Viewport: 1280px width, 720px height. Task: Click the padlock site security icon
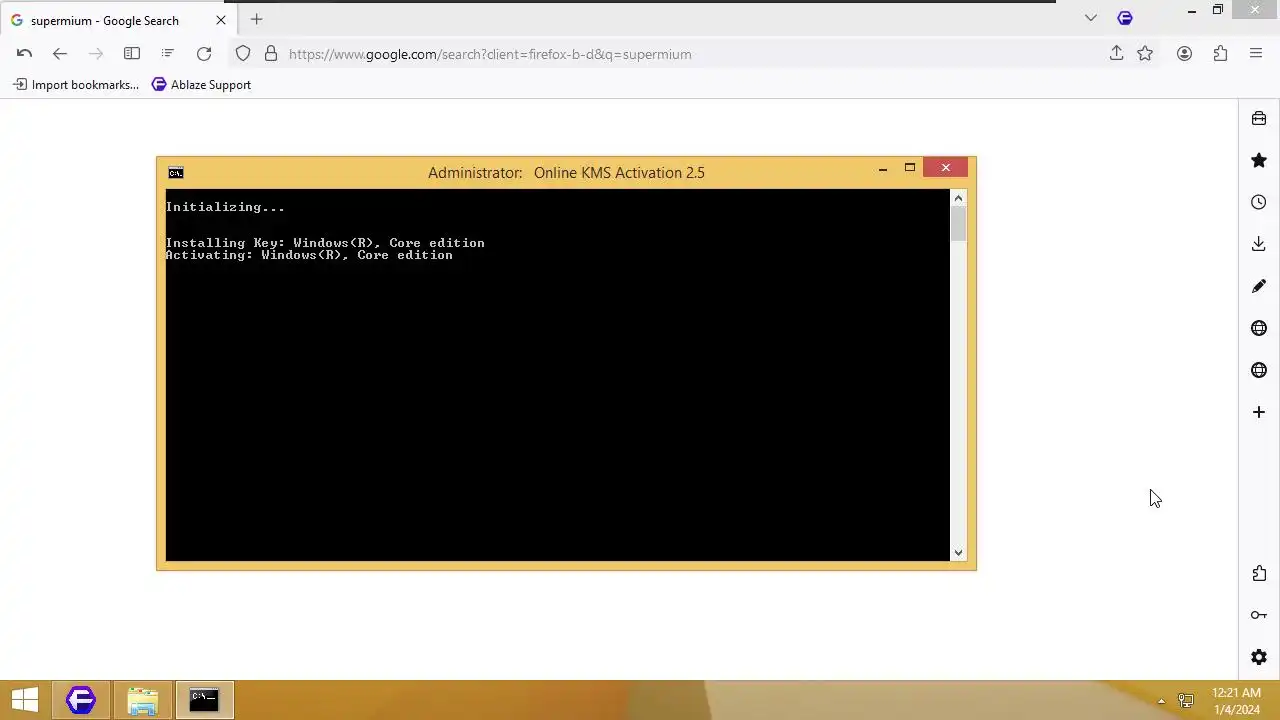coord(270,54)
